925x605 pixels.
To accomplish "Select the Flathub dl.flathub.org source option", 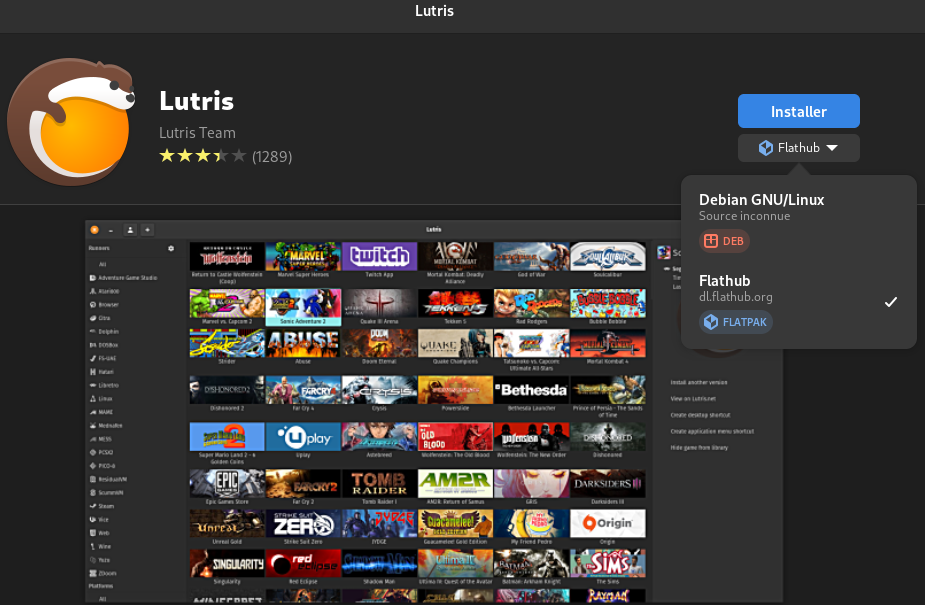I will click(798, 301).
